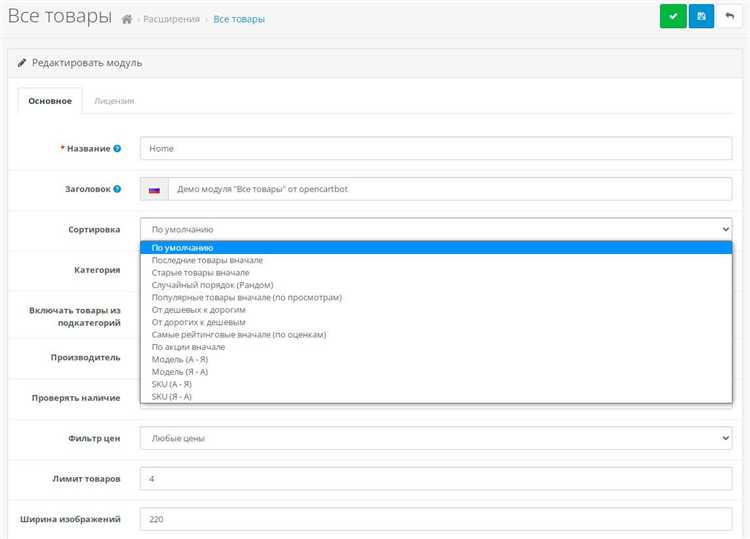Click the Лимит товаров input field
Viewport: 750px width, 539px height.
point(436,479)
